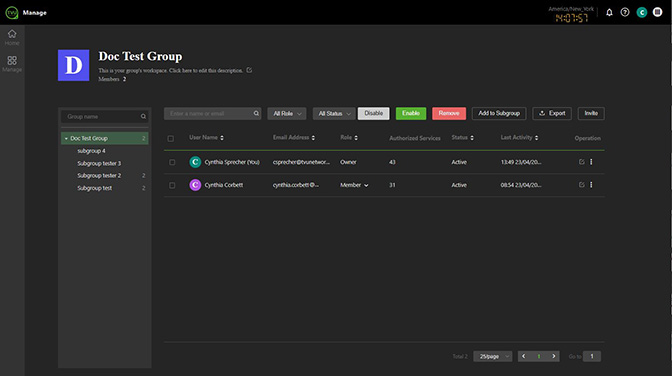Edit Cynthia Sprecher's row
This screenshot has height=376, width=672.
pyautogui.click(x=582, y=162)
